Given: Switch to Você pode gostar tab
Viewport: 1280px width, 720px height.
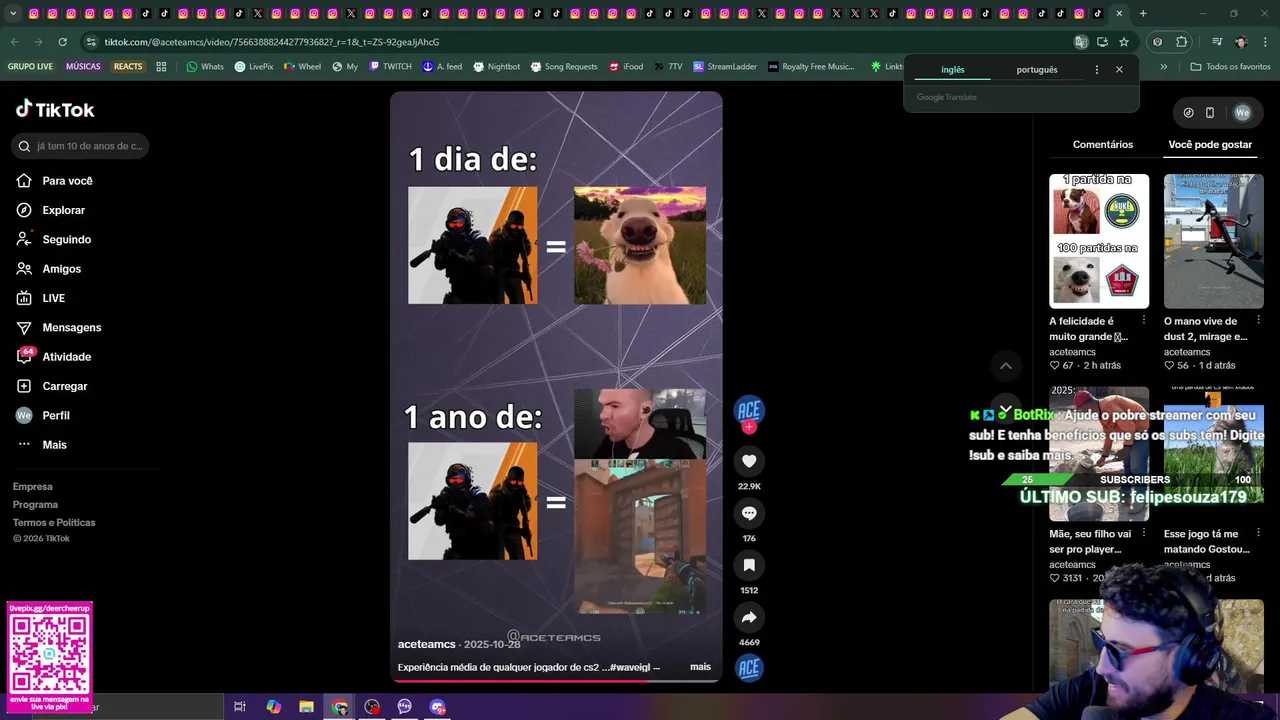Looking at the screenshot, I should tap(1210, 145).
